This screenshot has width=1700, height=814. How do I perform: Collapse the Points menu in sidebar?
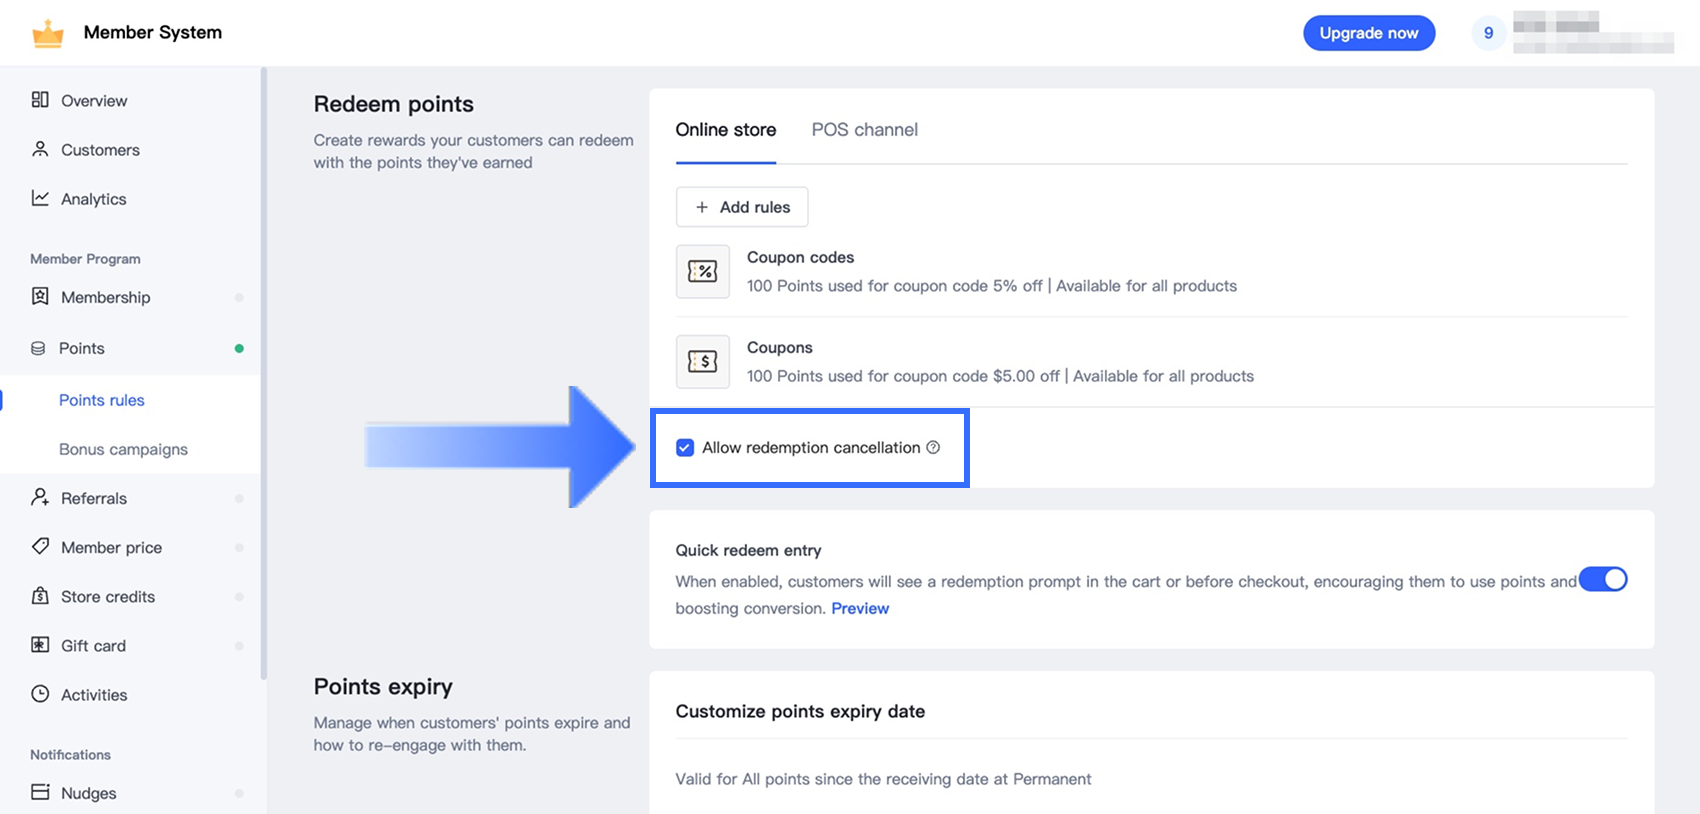click(x=82, y=348)
